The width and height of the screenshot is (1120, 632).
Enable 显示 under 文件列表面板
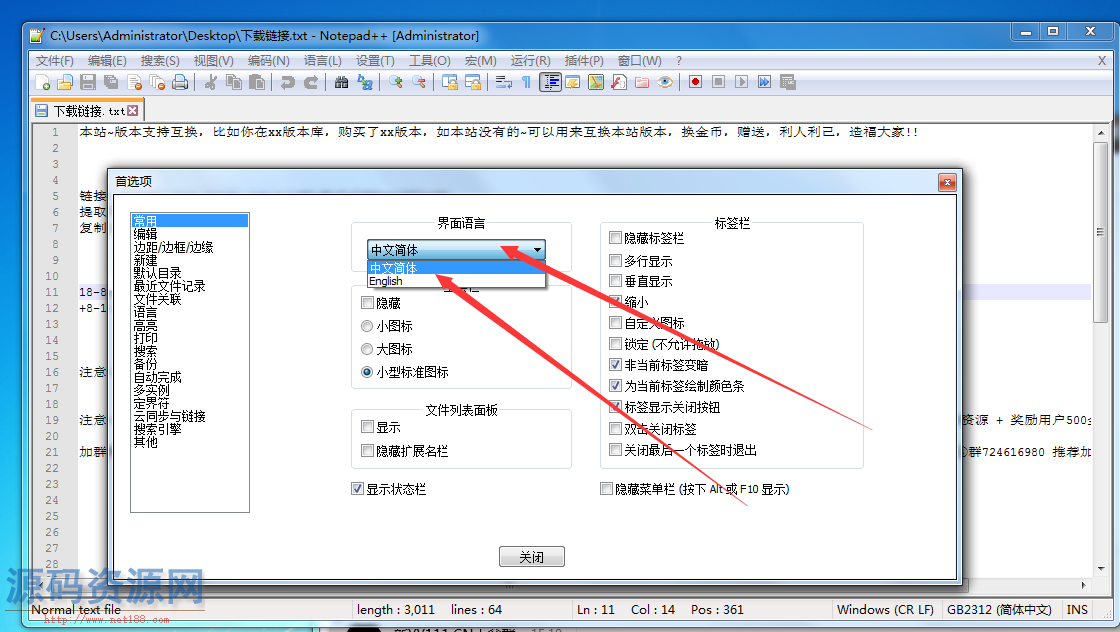367,427
